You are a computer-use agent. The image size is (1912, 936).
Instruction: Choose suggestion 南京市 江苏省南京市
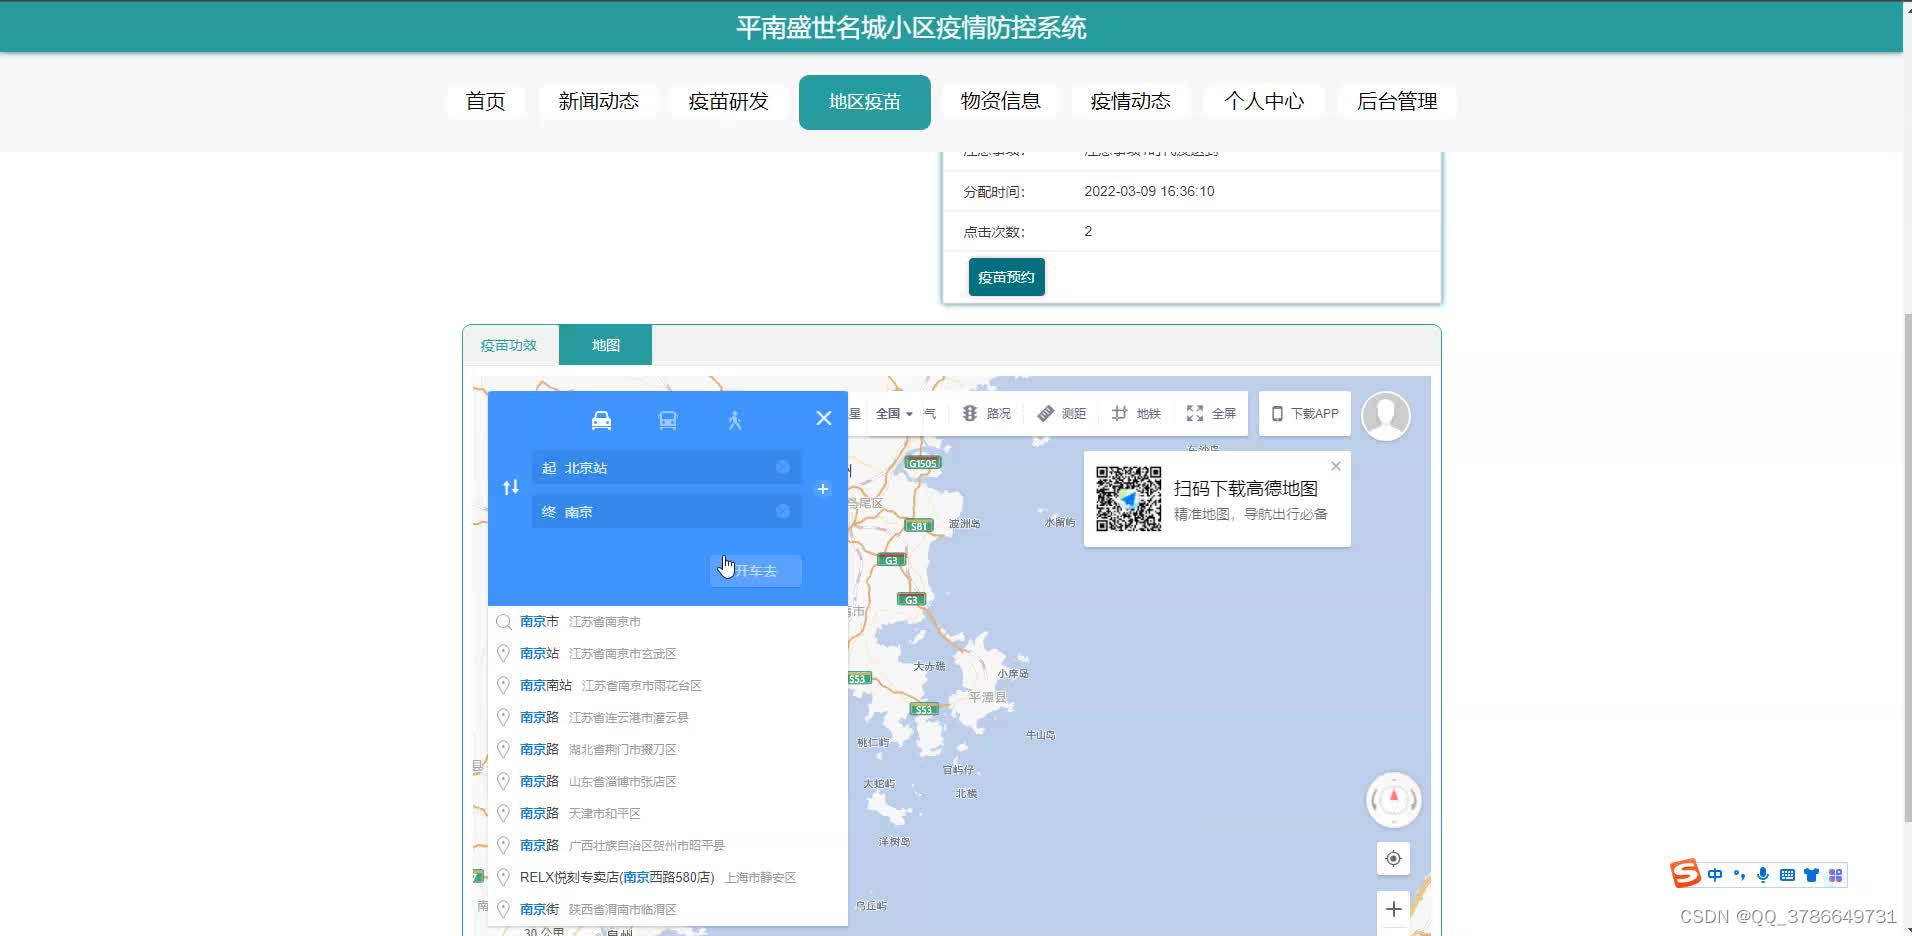[668, 621]
